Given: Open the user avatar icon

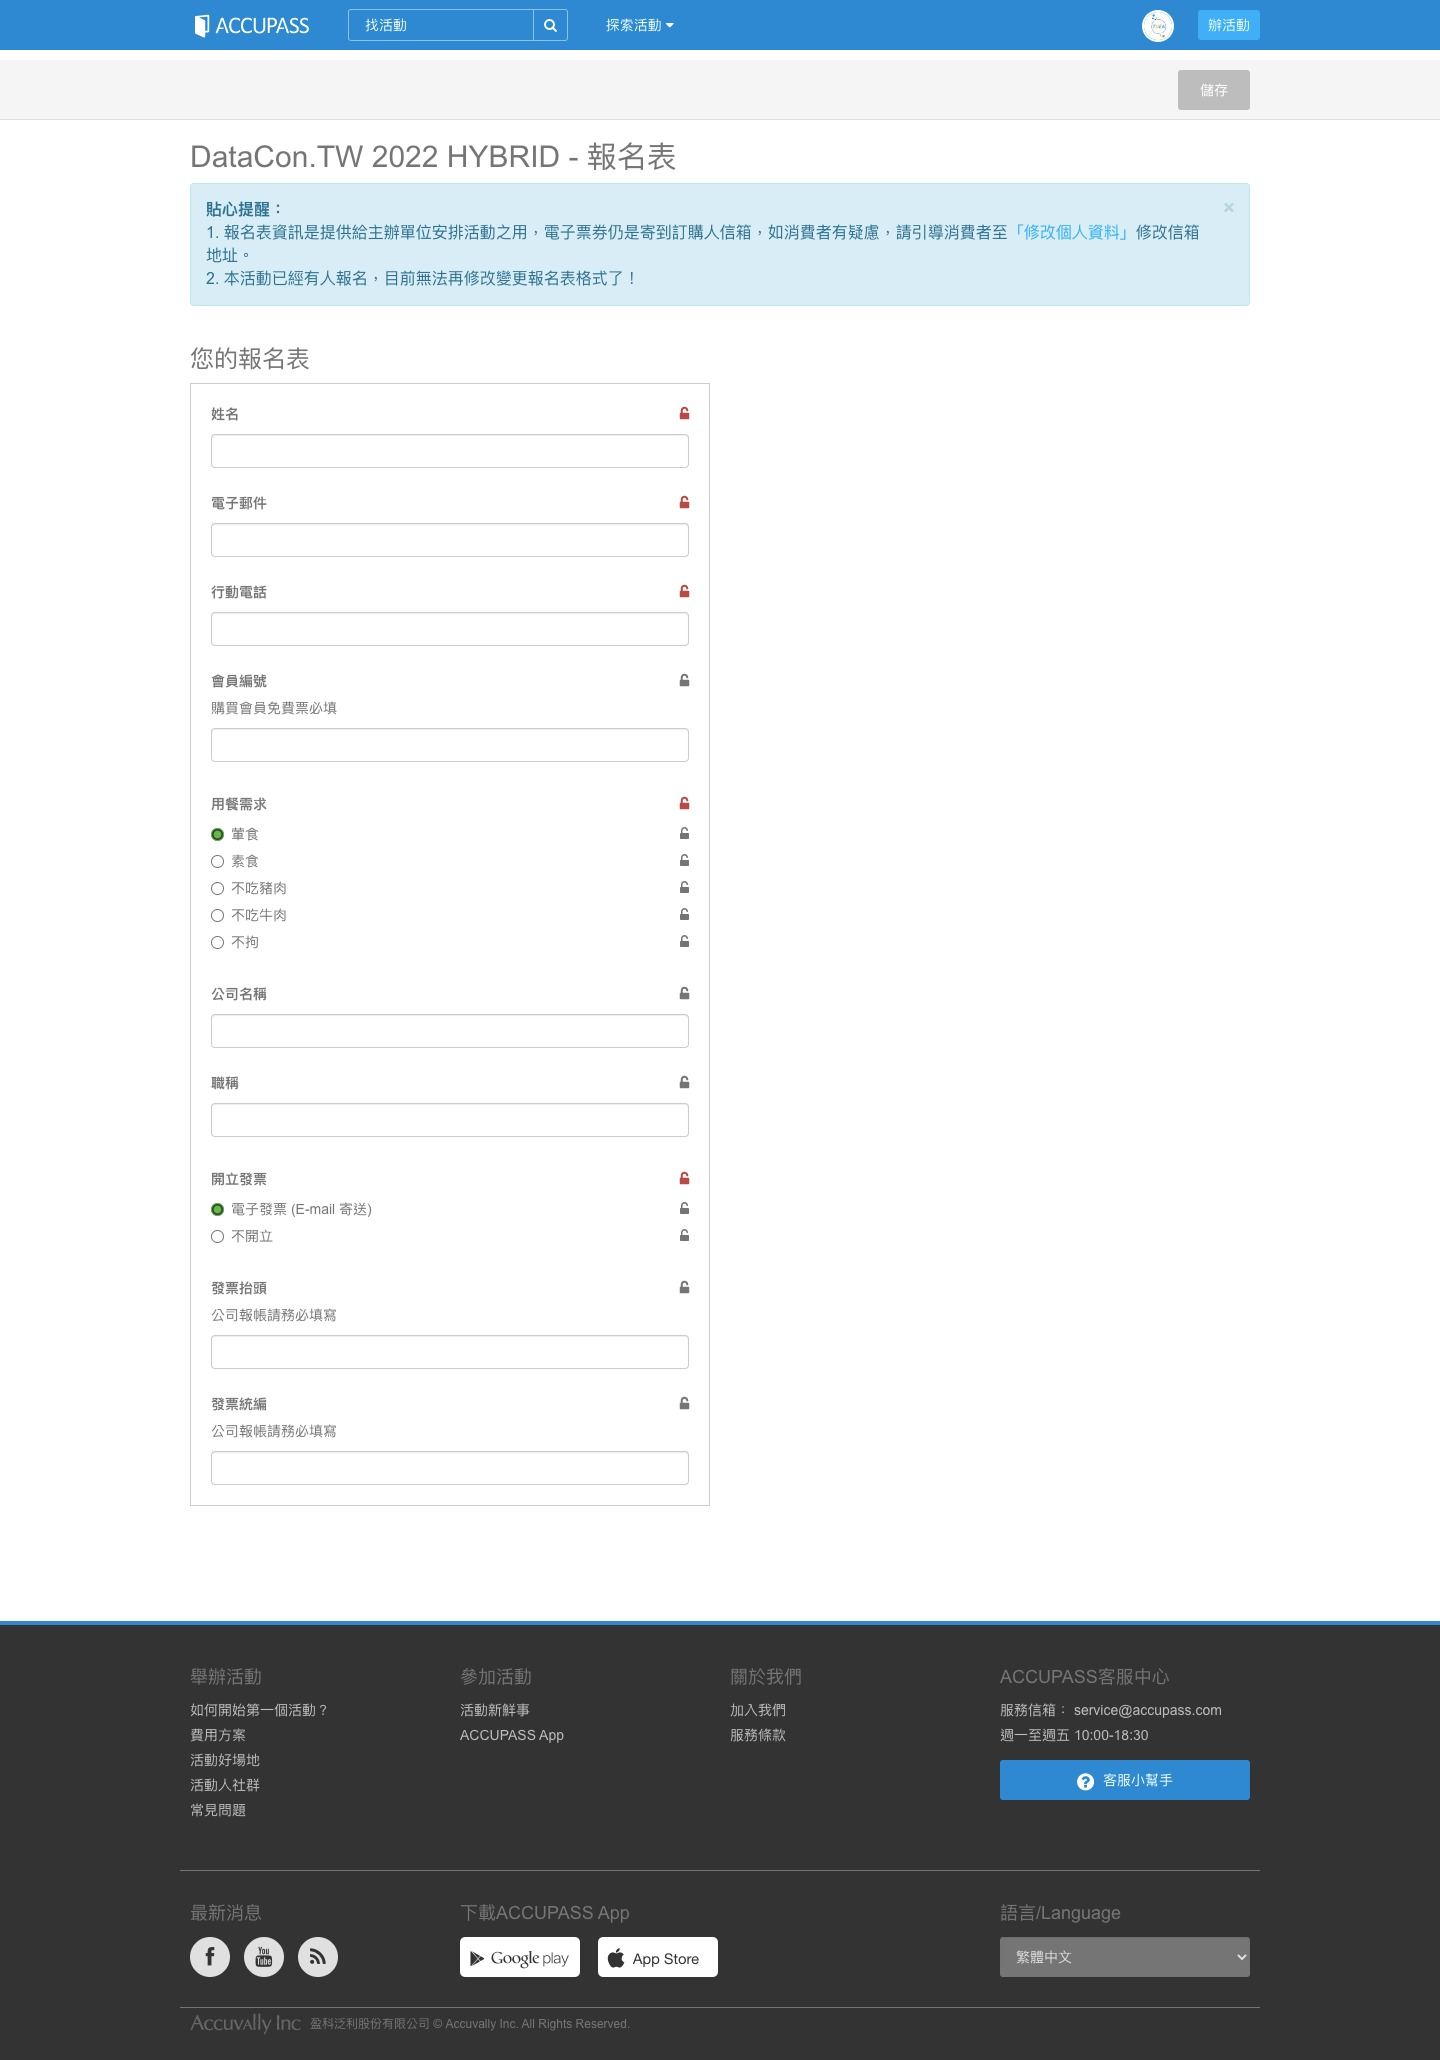Looking at the screenshot, I should click(1158, 25).
